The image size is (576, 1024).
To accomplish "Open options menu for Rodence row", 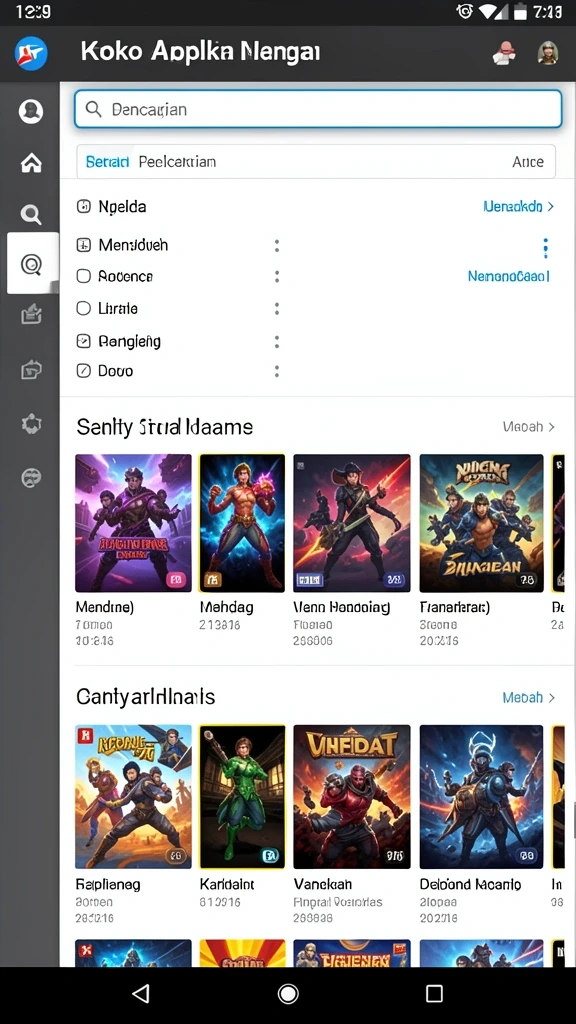I will 277,276.
